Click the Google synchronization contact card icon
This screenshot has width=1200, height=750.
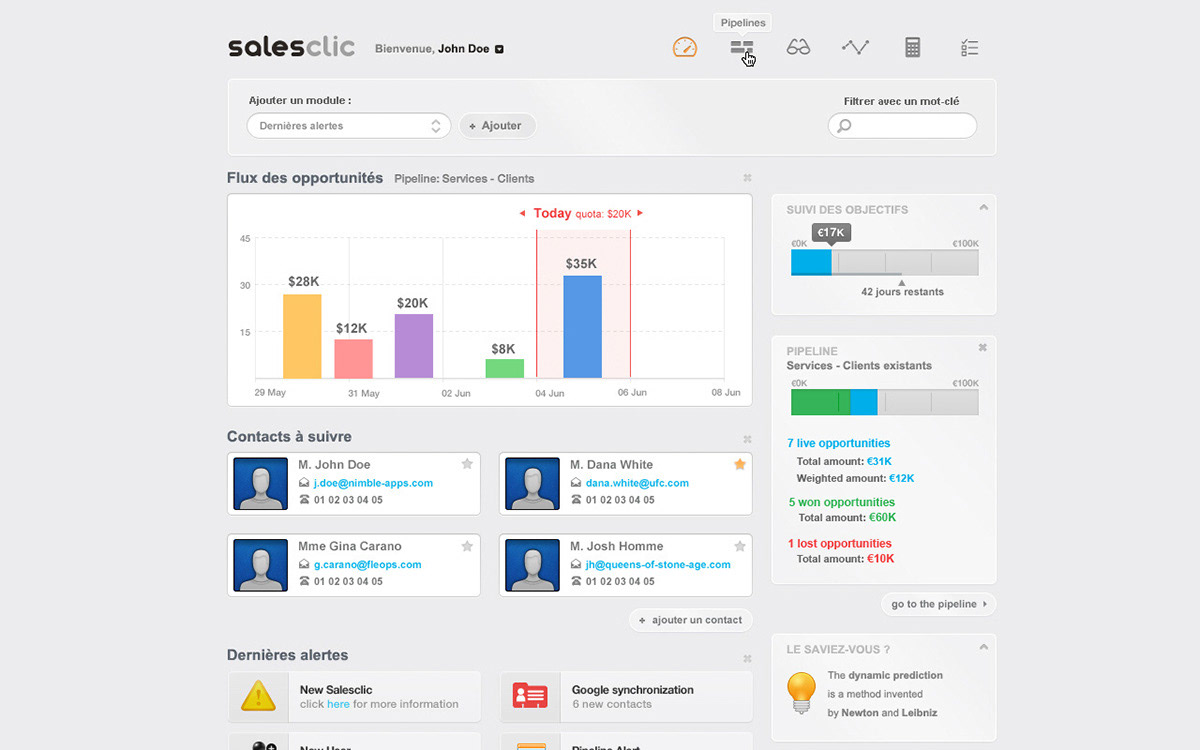pos(529,696)
